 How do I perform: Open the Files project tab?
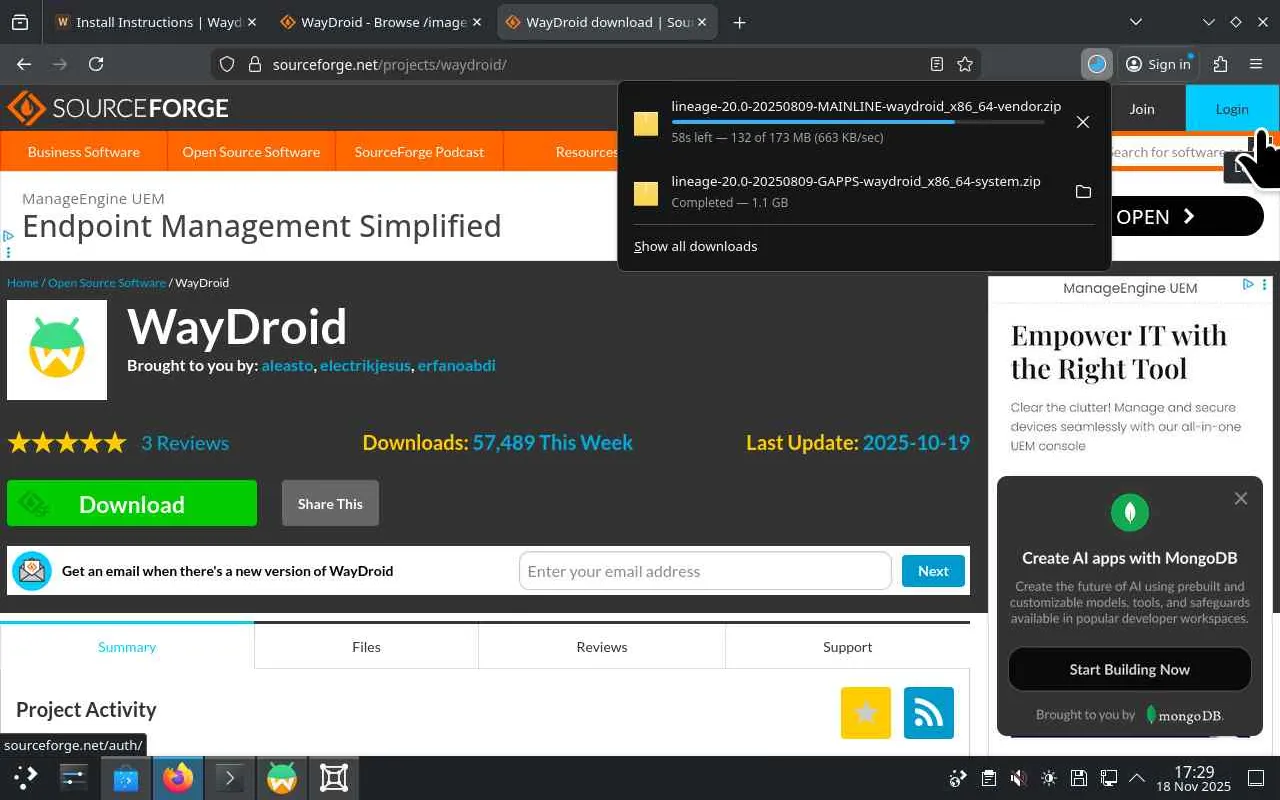pyautogui.click(x=366, y=646)
